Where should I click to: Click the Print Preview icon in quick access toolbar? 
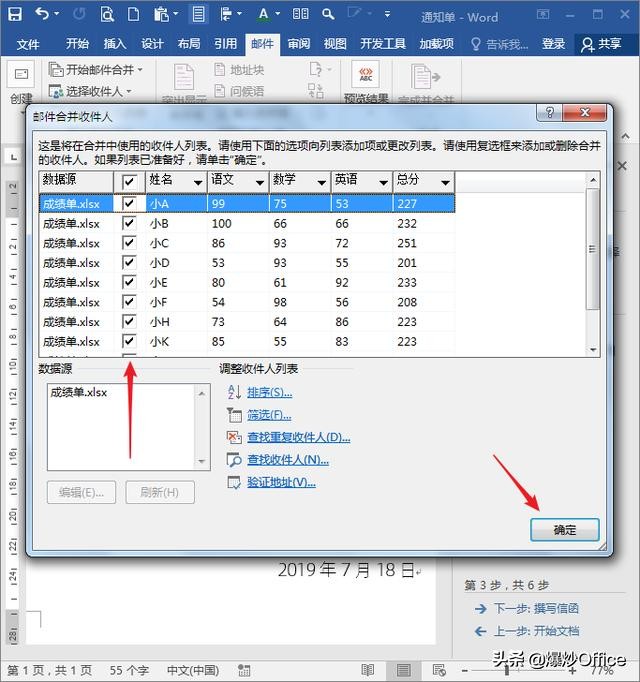click(x=107, y=14)
